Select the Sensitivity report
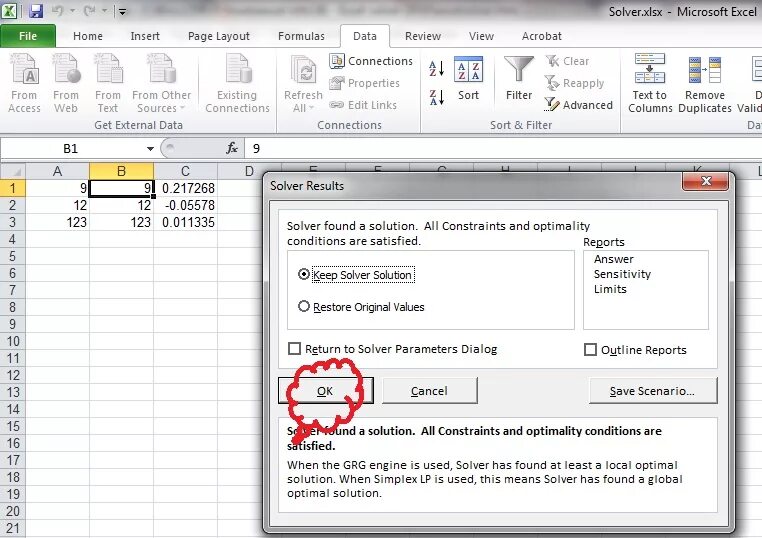The image size is (762, 538). click(x=622, y=274)
